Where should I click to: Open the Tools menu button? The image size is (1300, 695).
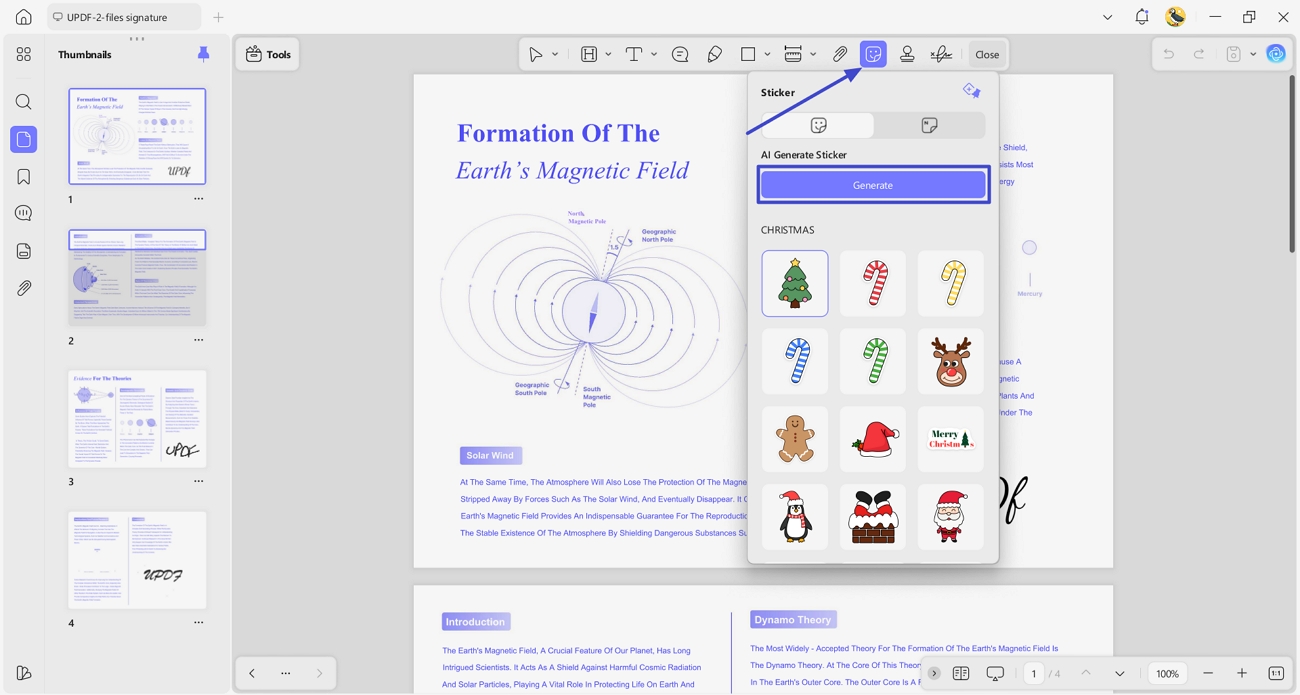click(x=269, y=54)
